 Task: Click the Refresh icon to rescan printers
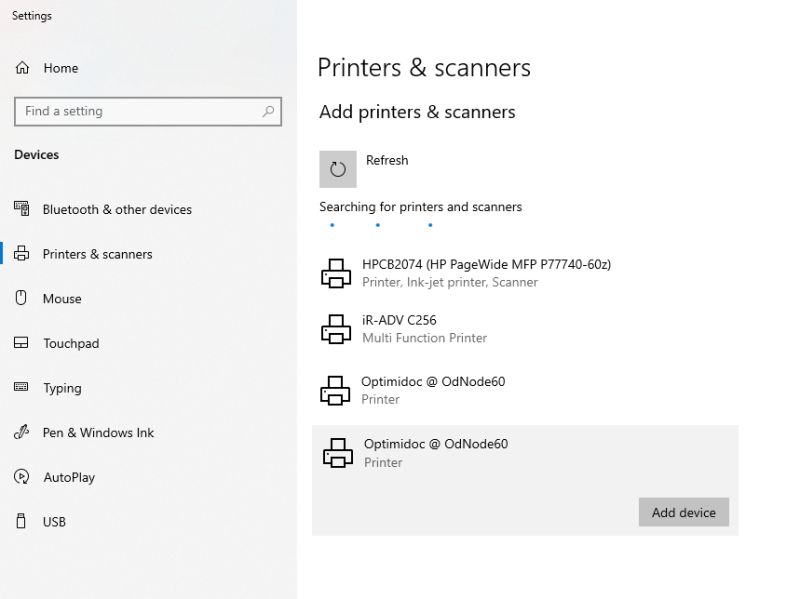337,168
